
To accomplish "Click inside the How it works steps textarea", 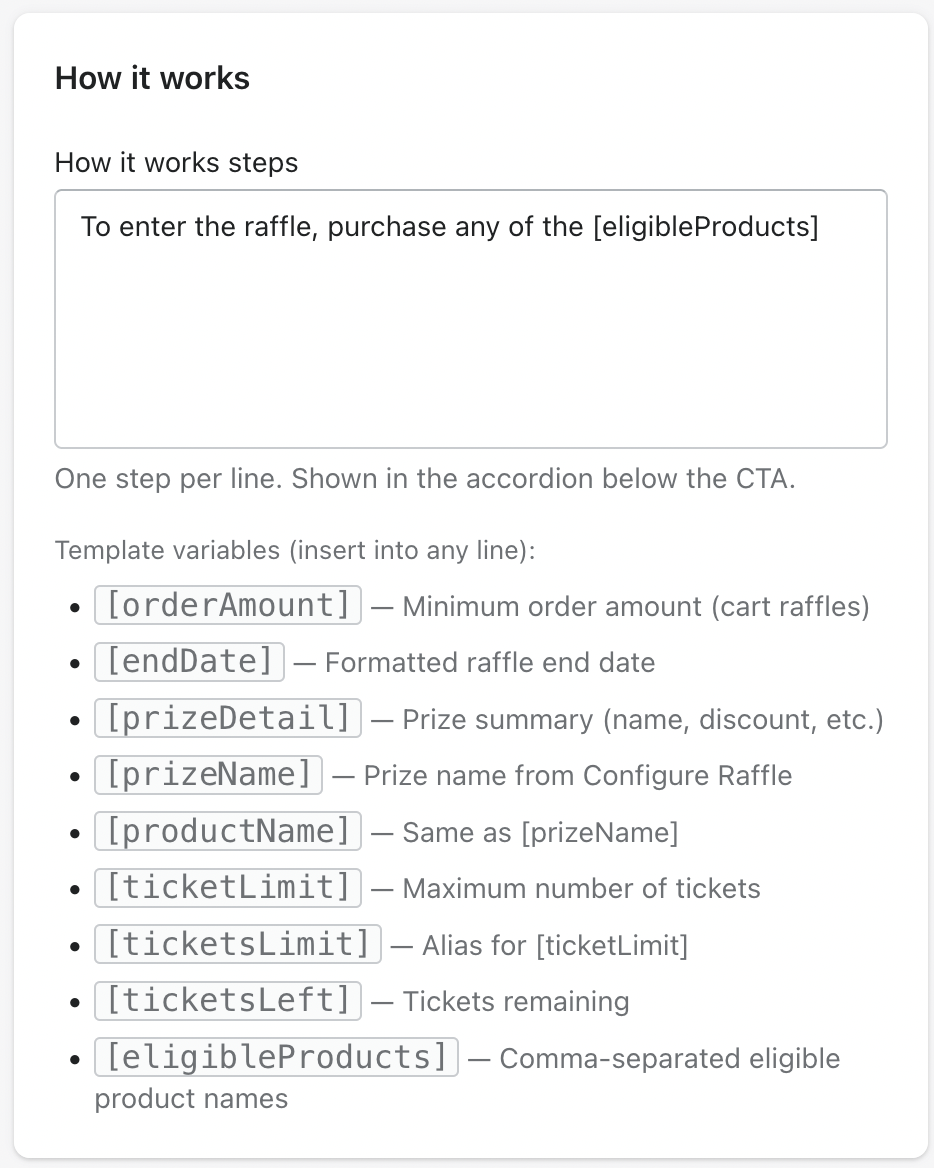I will click(x=471, y=319).
